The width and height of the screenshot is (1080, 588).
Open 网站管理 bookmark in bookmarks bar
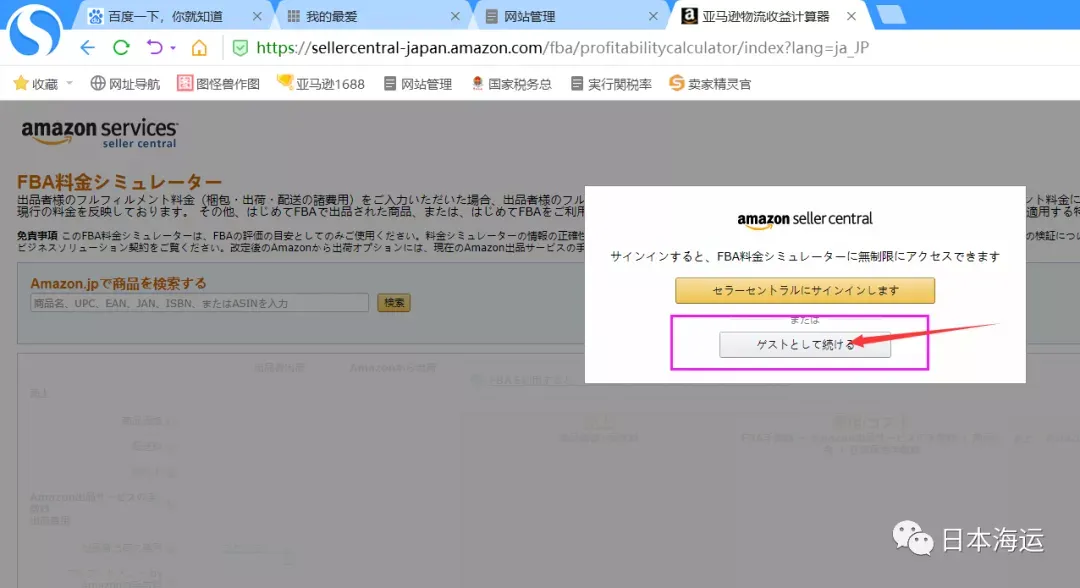[417, 84]
